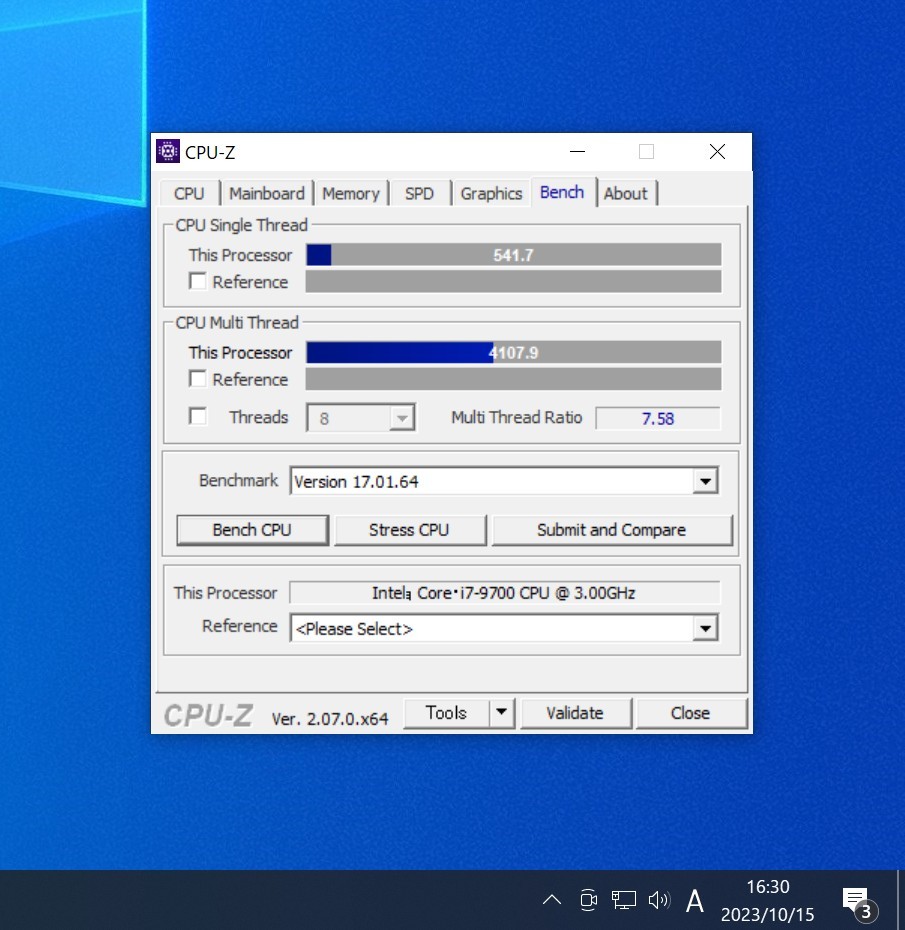This screenshot has height=930, width=905.
Task: Click the Multi Thread Reference bar
Action: 514,379
